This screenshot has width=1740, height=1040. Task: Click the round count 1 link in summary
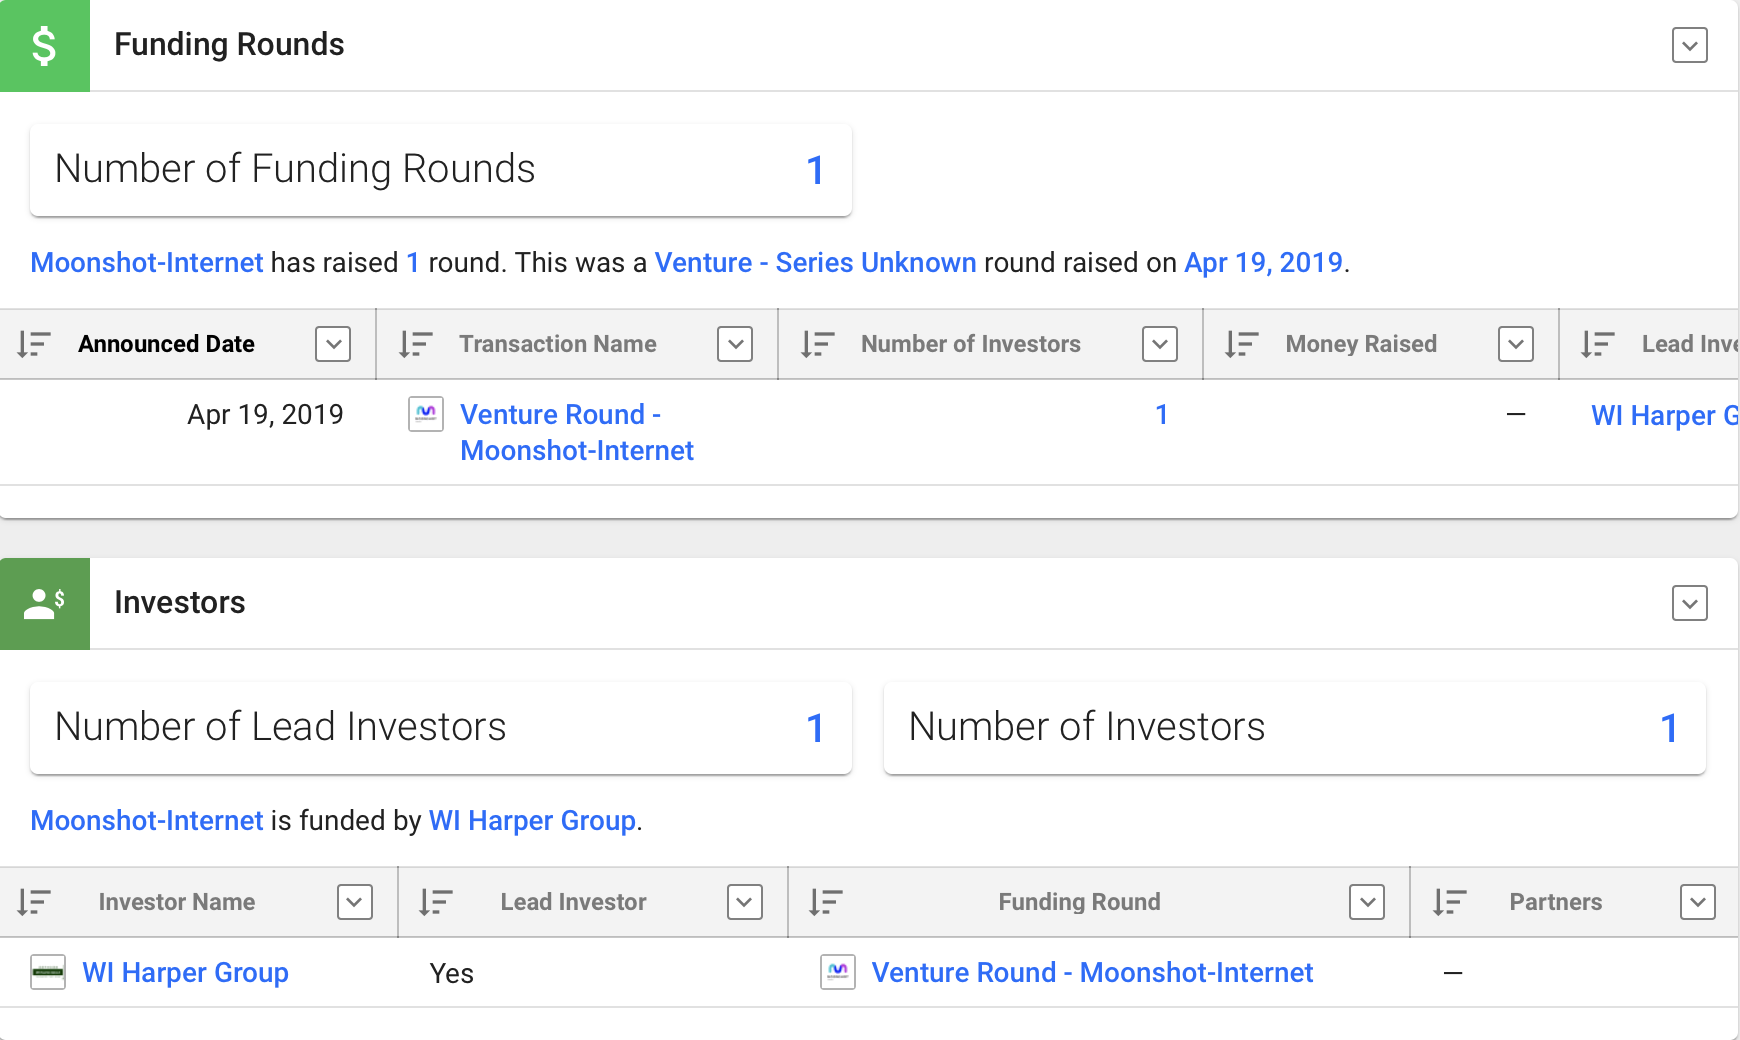(x=413, y=262)
